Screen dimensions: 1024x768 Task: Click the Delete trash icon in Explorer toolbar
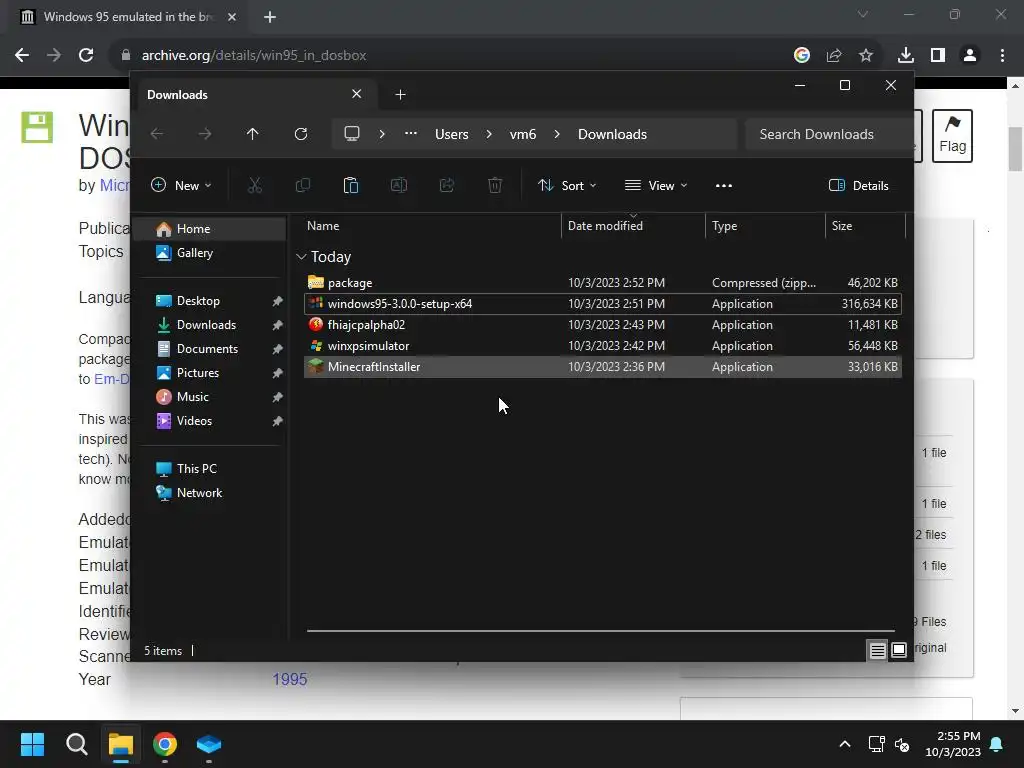pos(495,185)
